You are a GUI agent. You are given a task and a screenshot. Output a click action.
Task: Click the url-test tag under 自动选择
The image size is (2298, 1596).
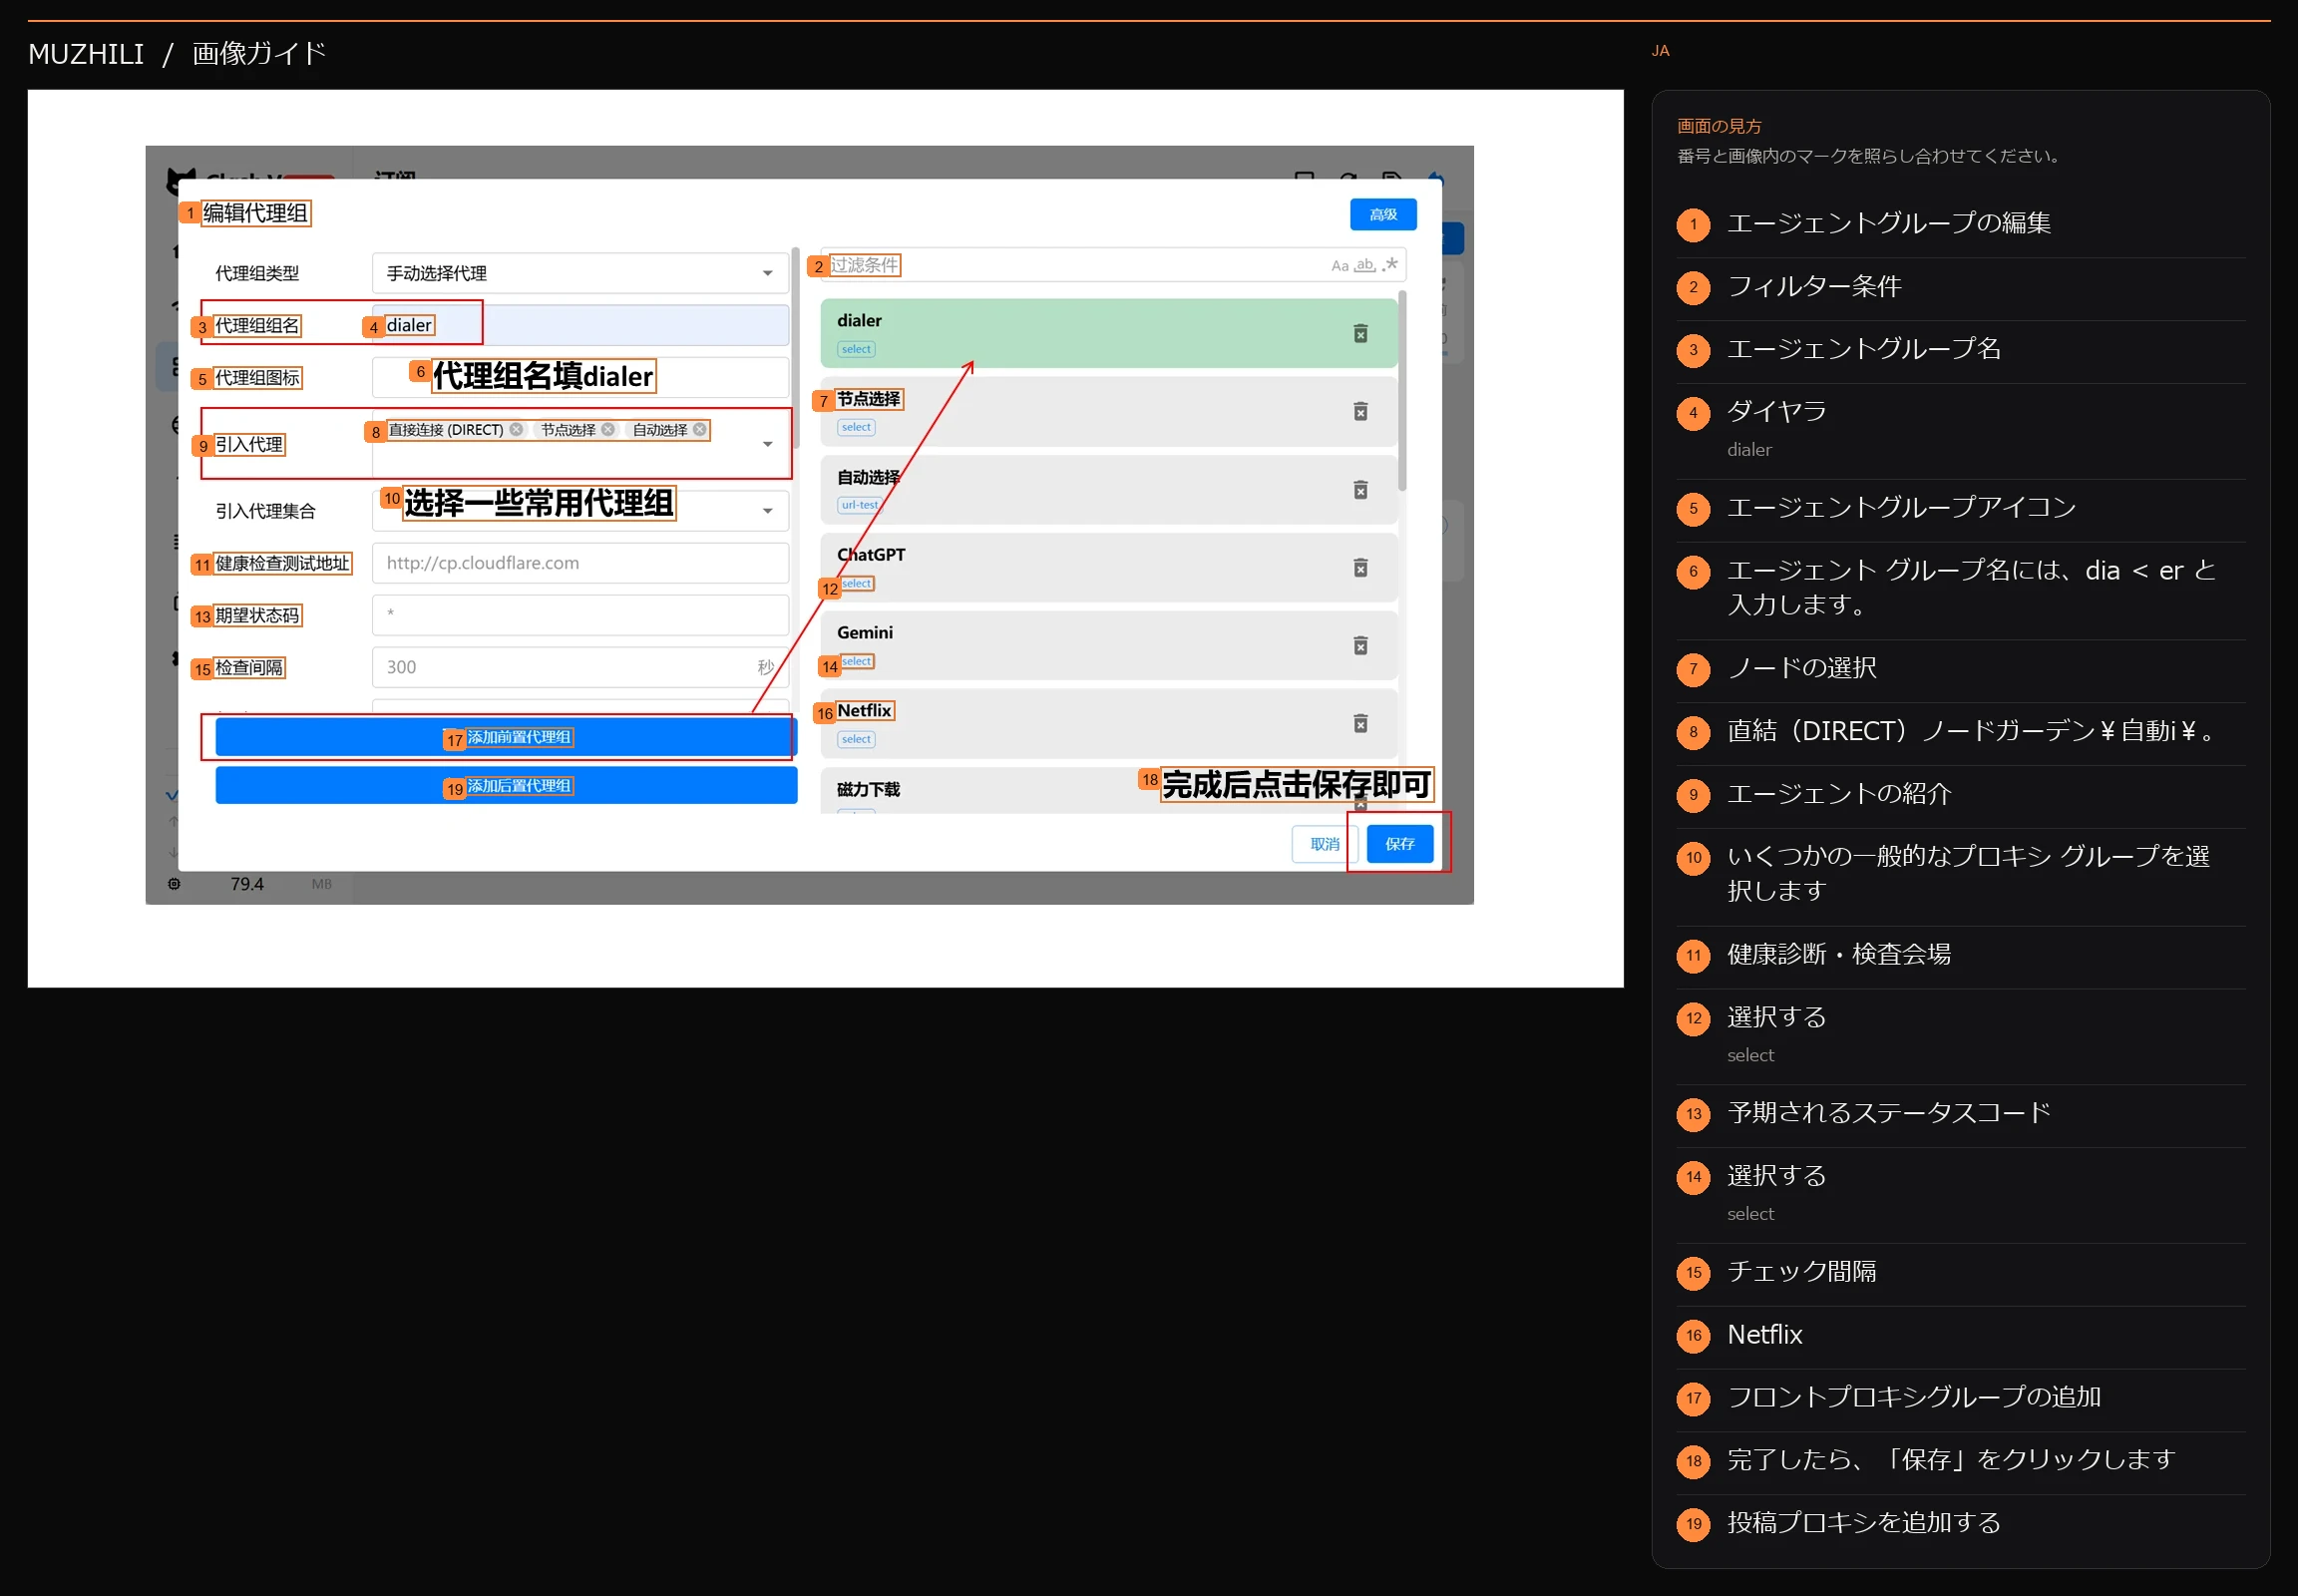coord(859,505)
